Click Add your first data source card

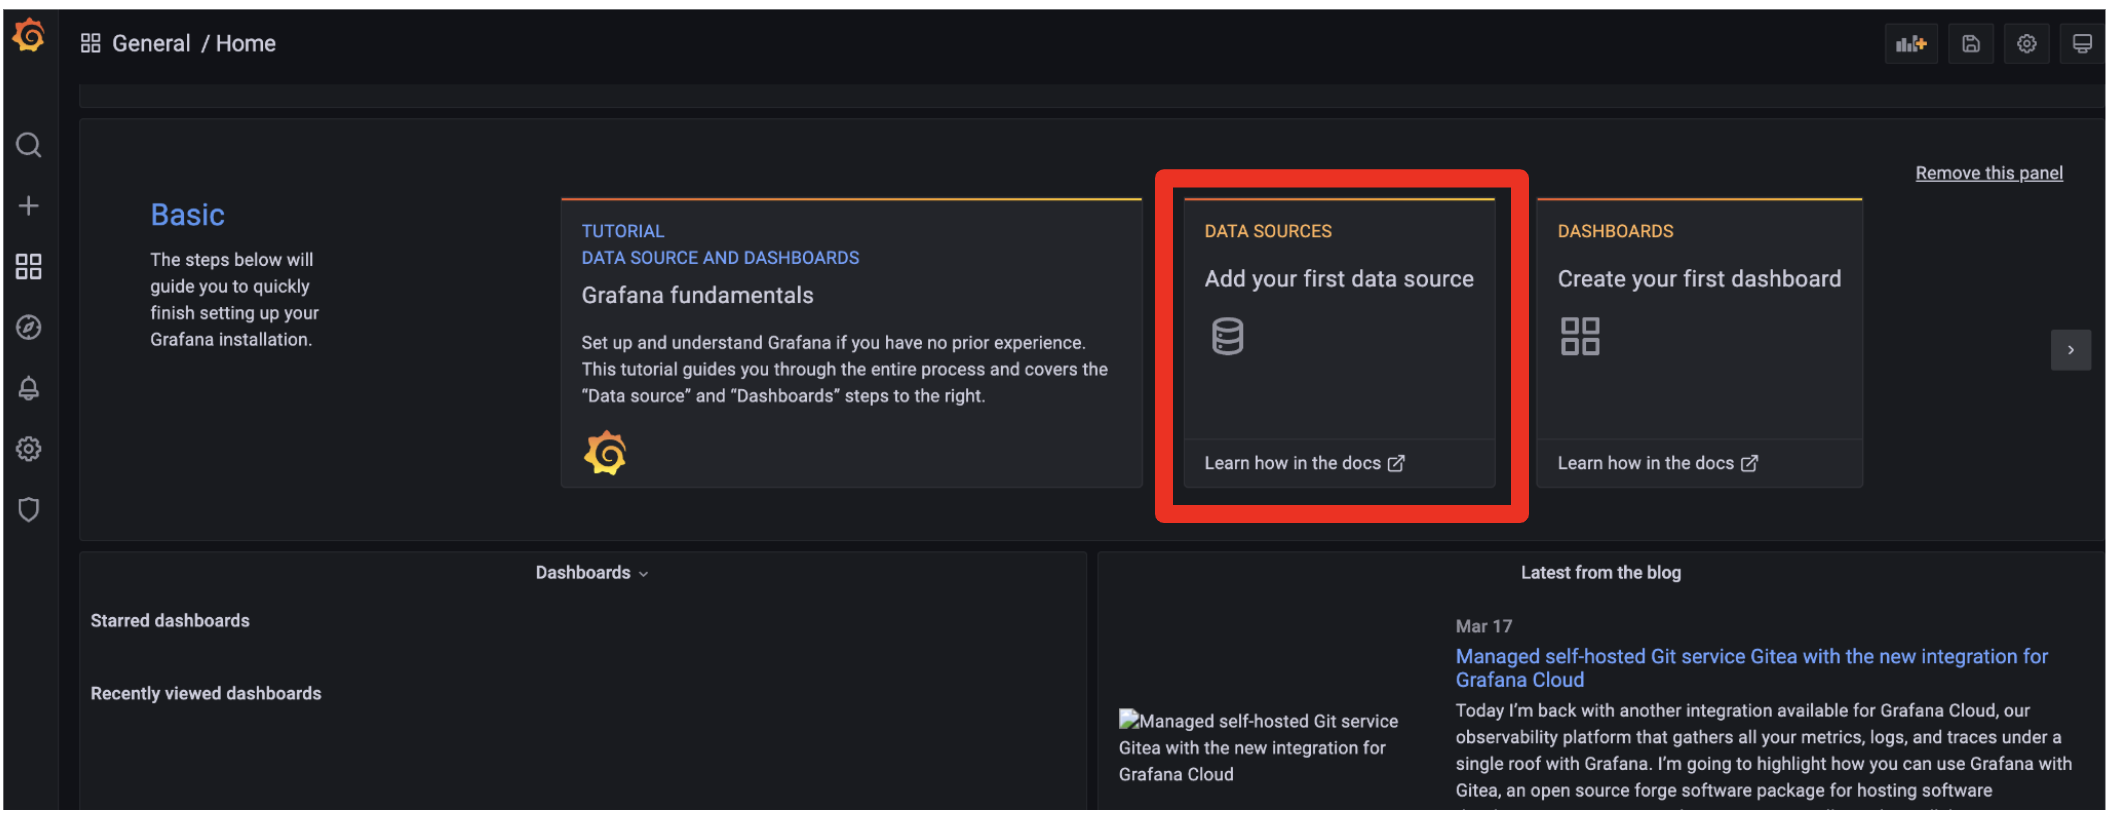(1338, 279)
